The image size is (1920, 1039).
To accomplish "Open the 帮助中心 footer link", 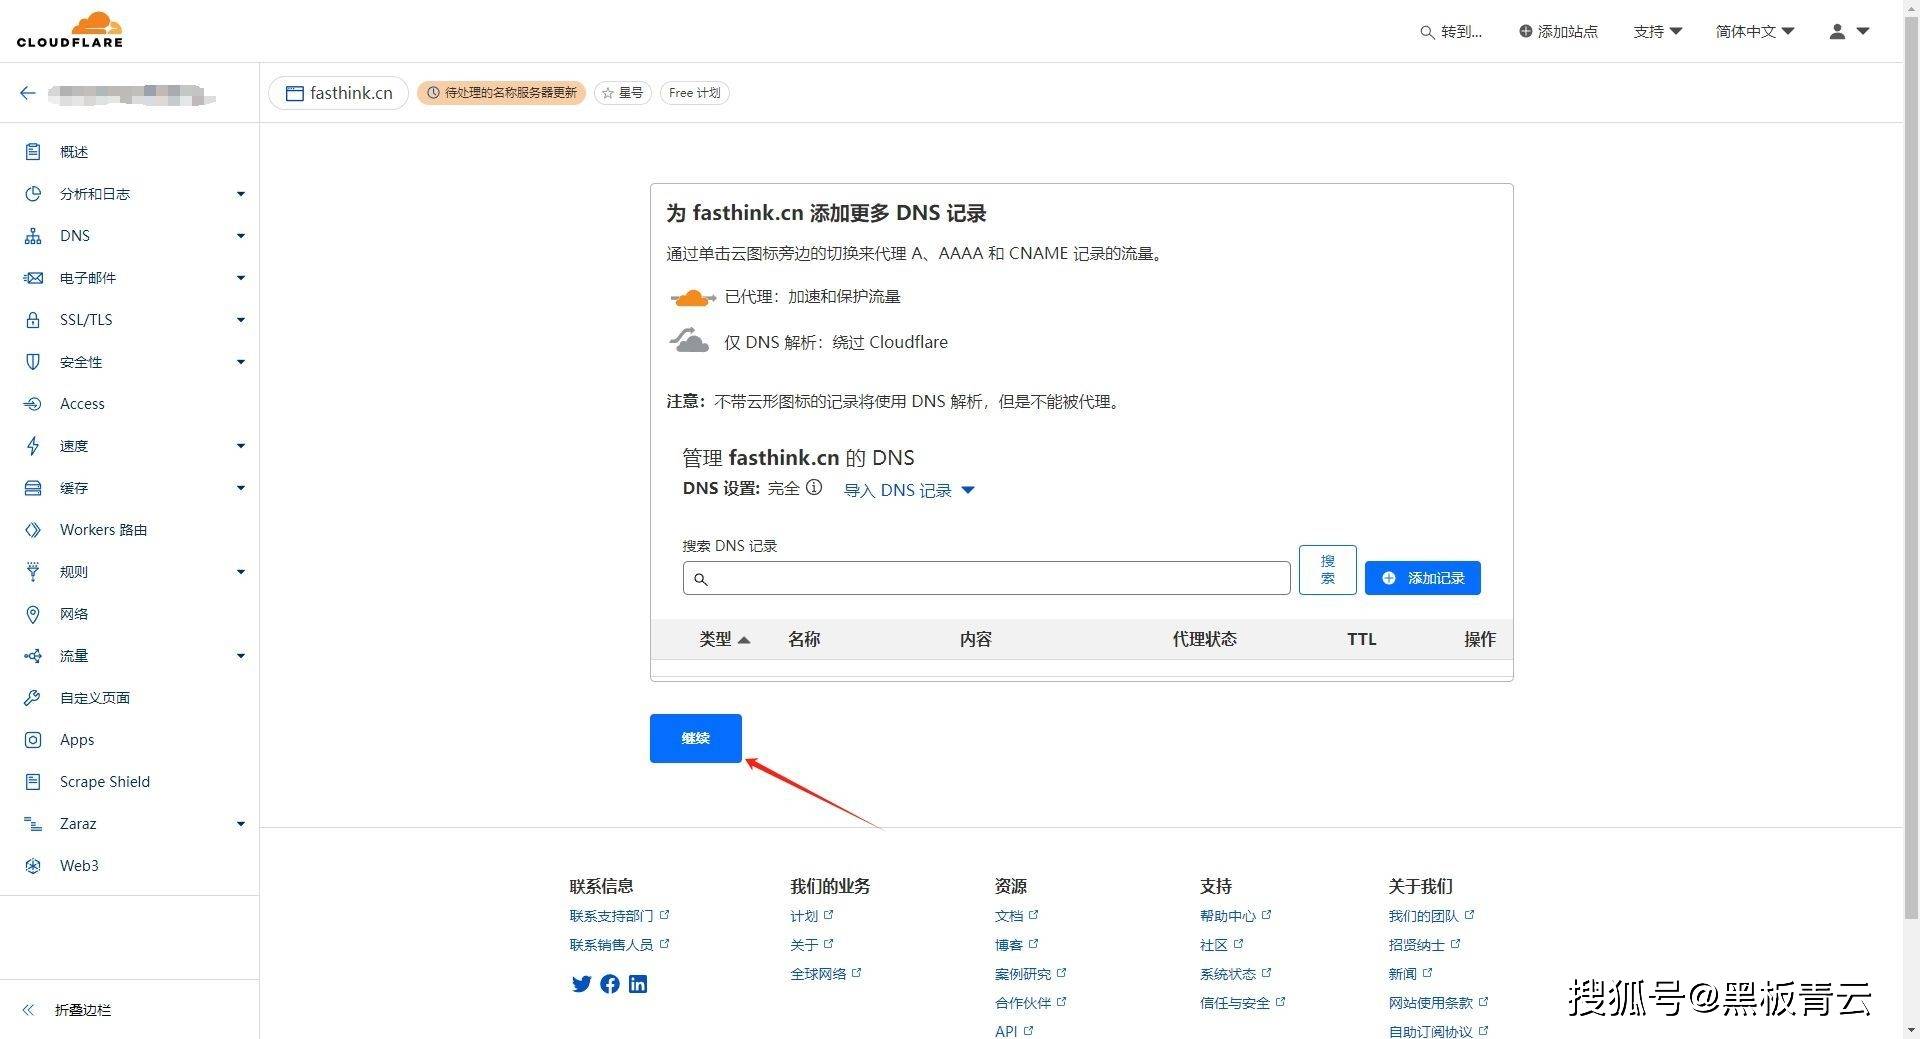I will click(x=1236, y=916).
